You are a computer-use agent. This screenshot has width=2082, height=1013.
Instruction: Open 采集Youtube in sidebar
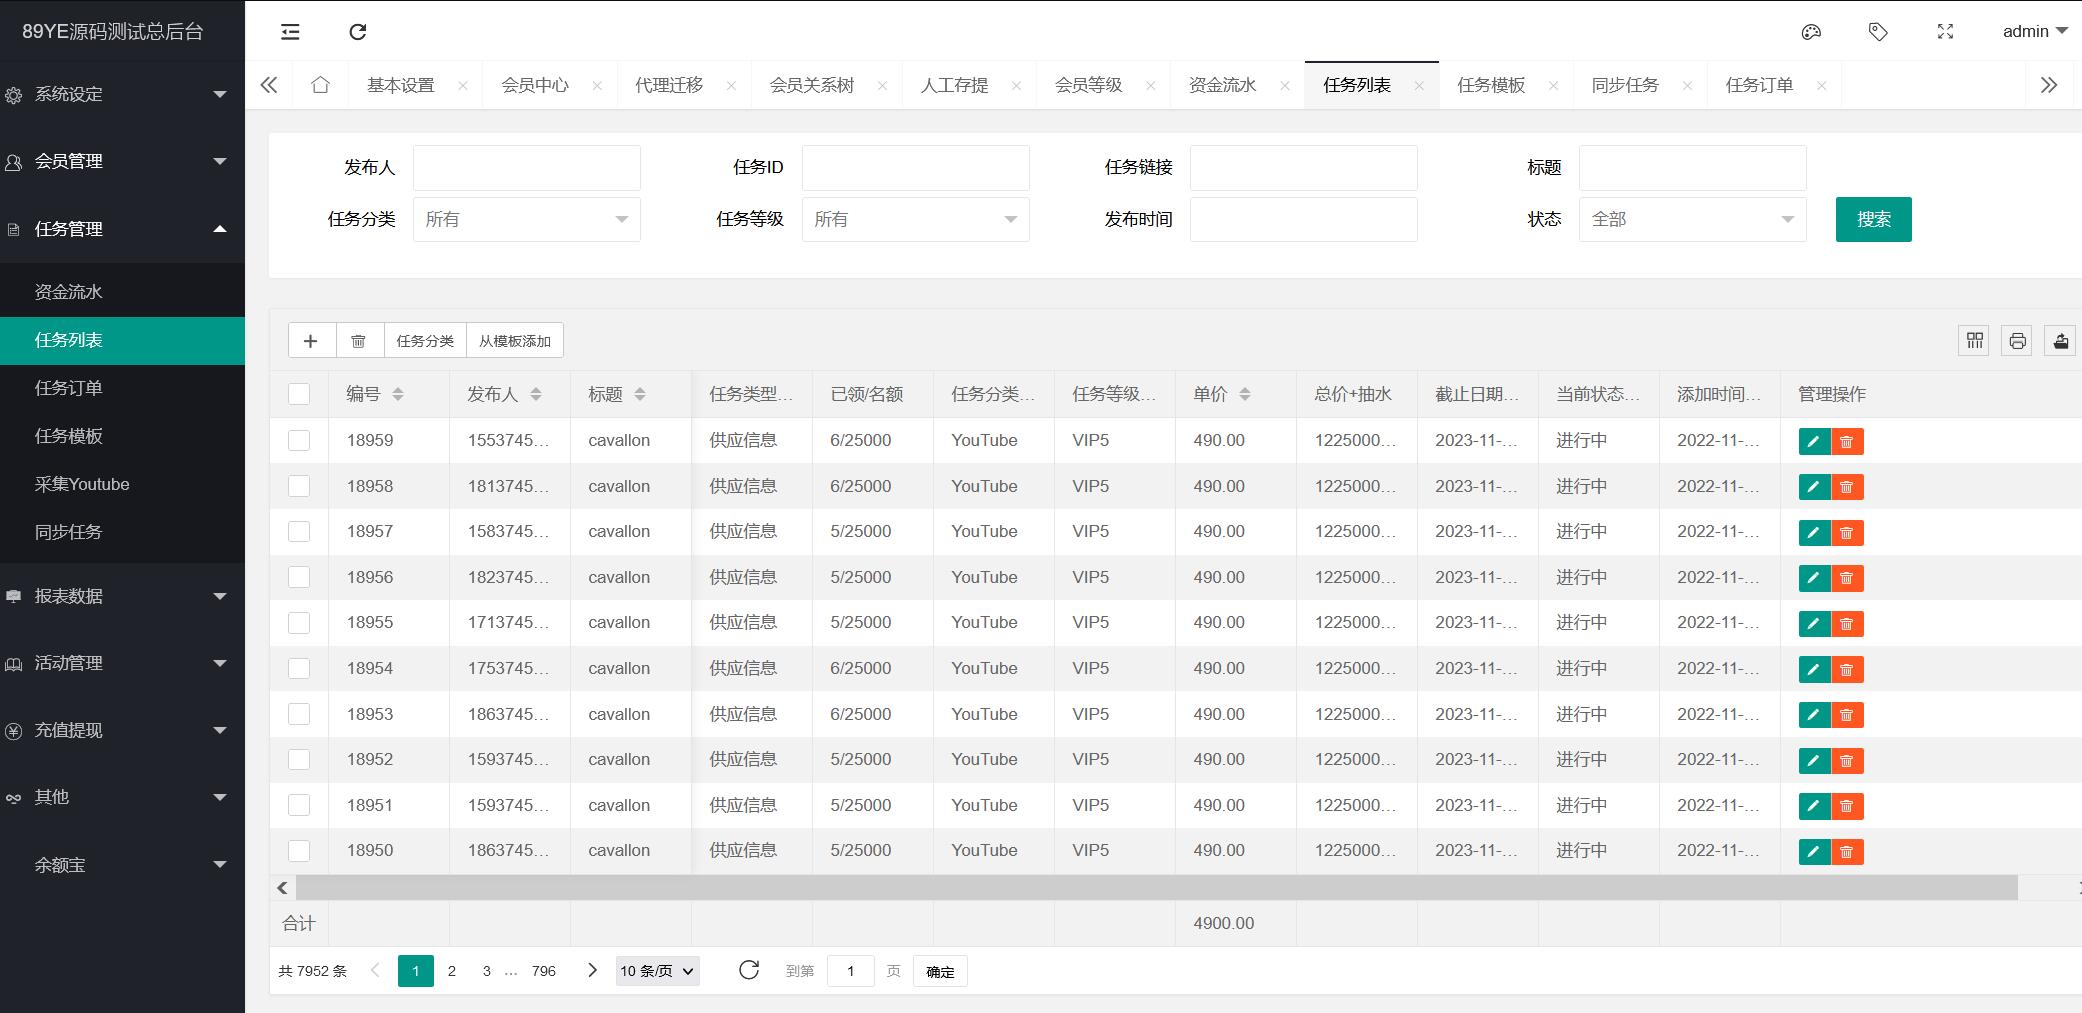122,484
